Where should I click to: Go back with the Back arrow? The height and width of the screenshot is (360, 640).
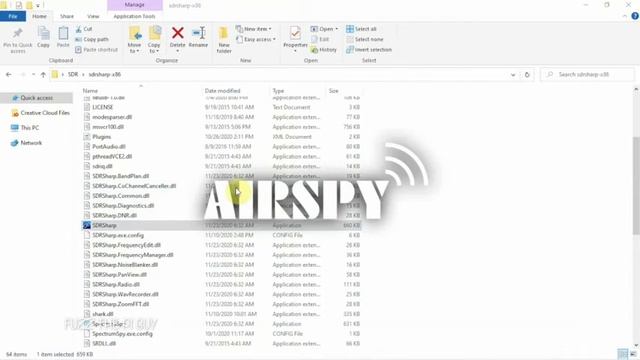pyautogui.click(x=9, y=75)
